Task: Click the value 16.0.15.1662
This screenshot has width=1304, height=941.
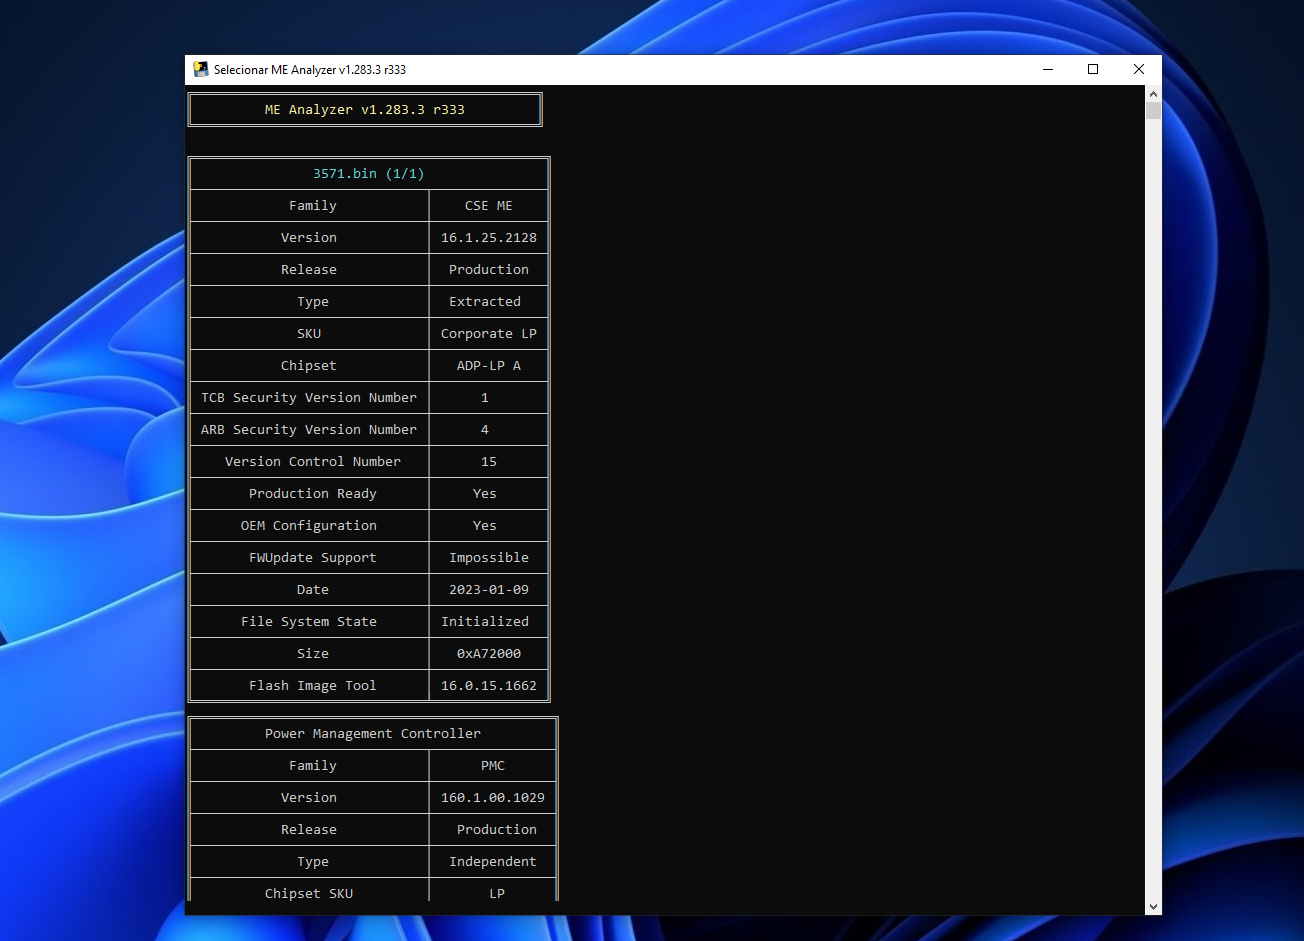Action: [489, 685]
